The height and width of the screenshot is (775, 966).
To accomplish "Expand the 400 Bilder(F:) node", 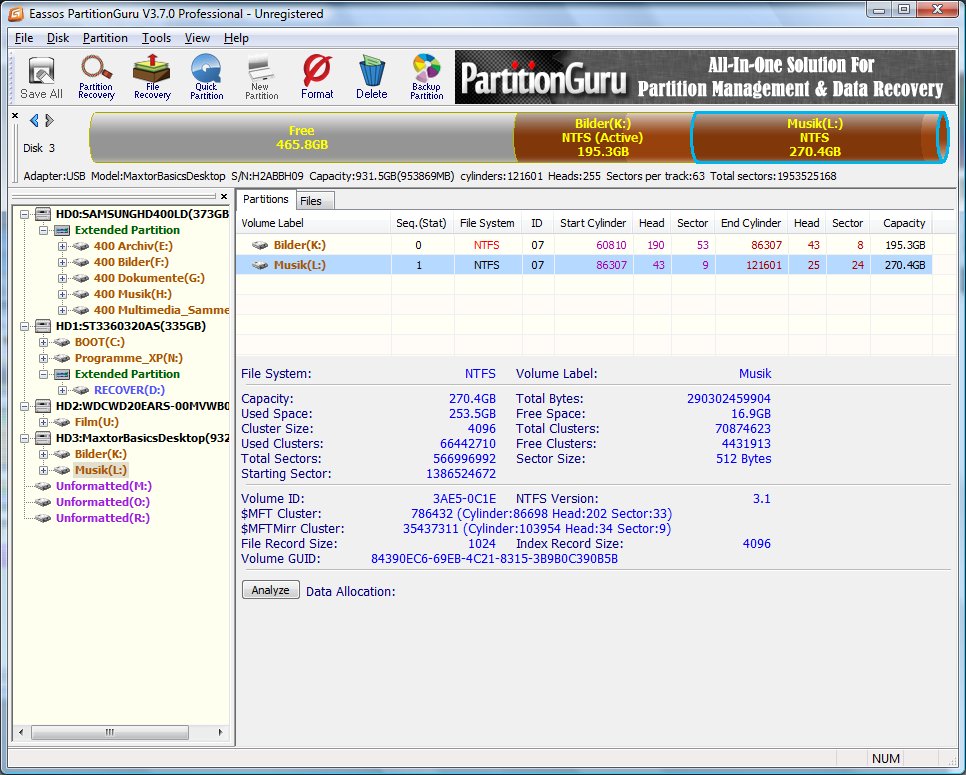I will pyautogui.click(x=62, y=262).
